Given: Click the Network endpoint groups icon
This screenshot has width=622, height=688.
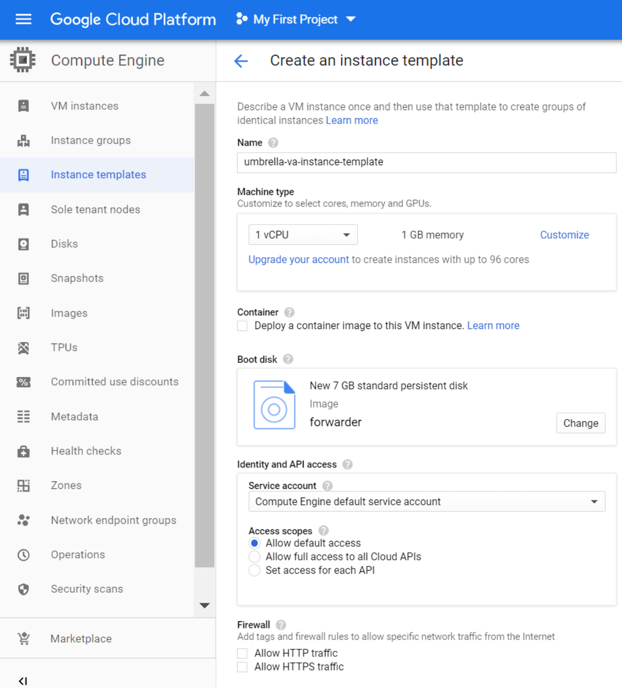Looking at the screenshot, I should (x=23, y=520).
